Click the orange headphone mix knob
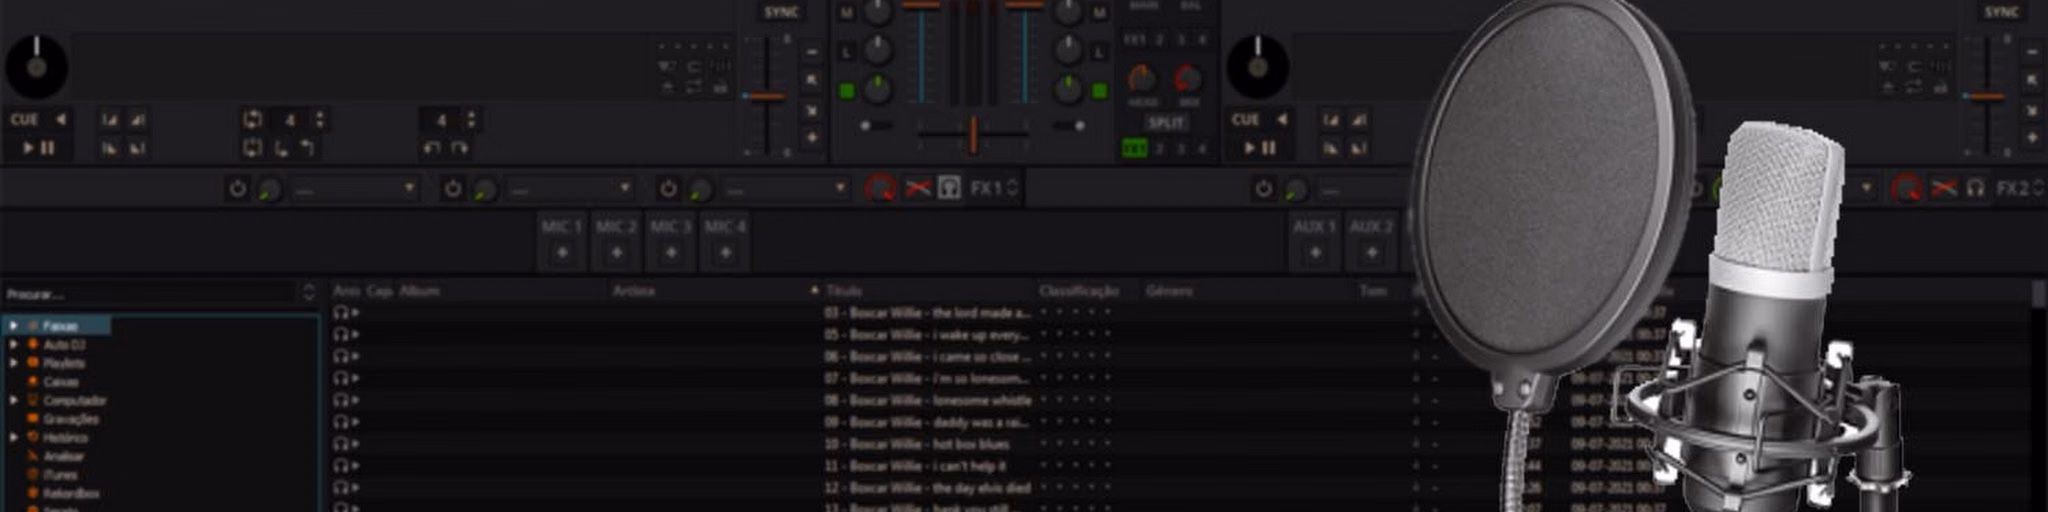The height and width of the screenshot is (512, 2048). coord(1141,78)
